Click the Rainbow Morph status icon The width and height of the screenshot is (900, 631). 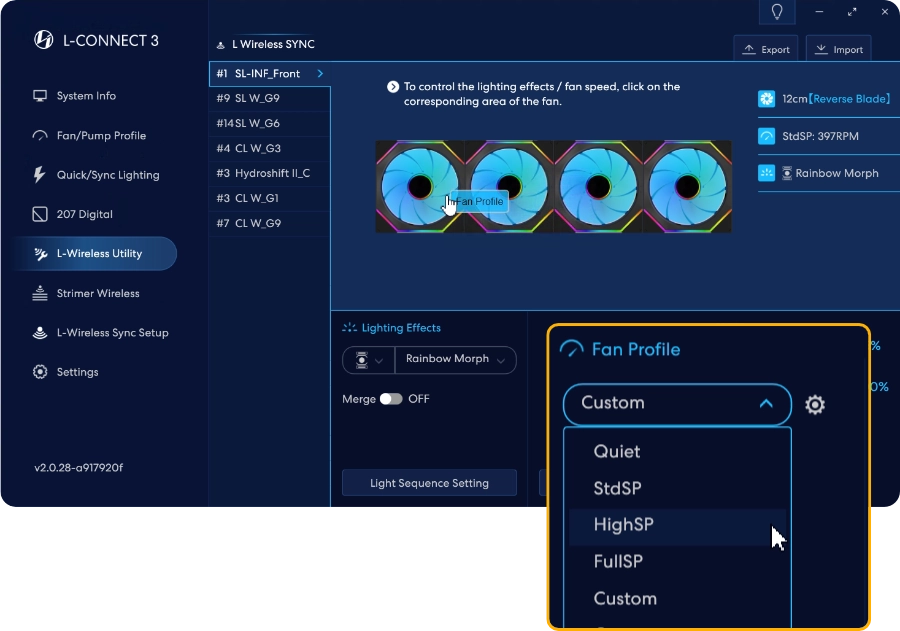pyautogui.click(x=767, y=173)
